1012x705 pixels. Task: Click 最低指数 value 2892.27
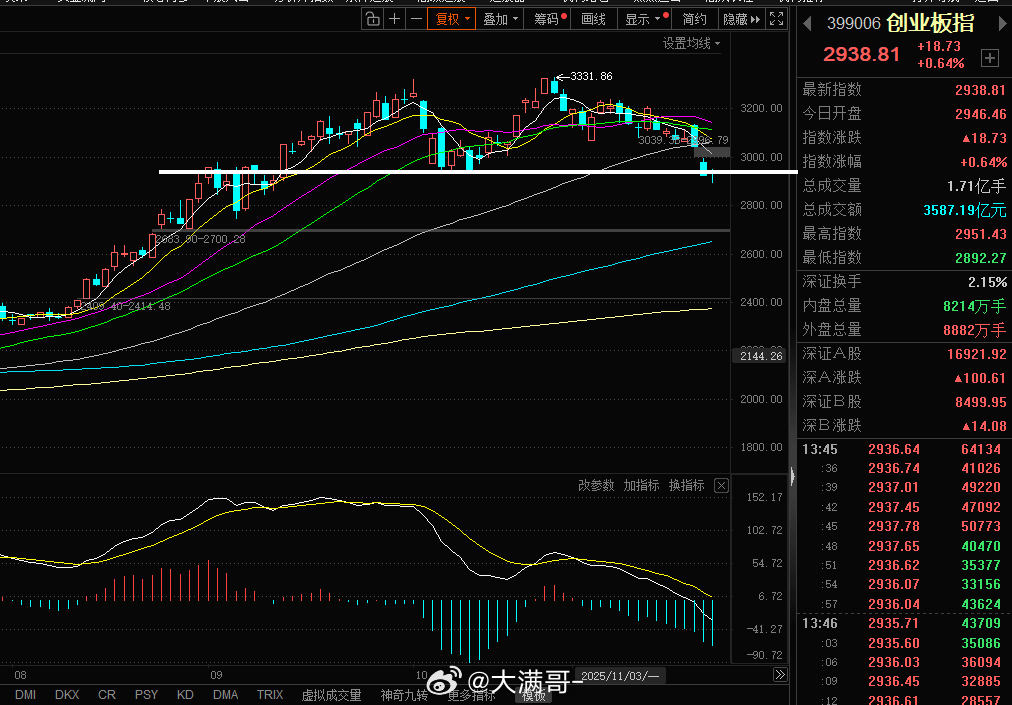coord(980,258)
